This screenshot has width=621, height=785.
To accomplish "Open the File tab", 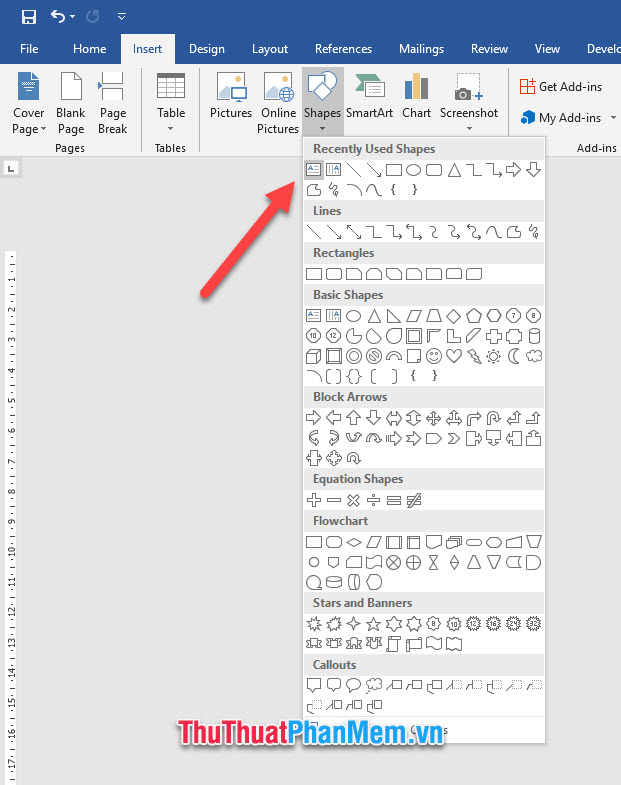I will click(x=29, y=49).
